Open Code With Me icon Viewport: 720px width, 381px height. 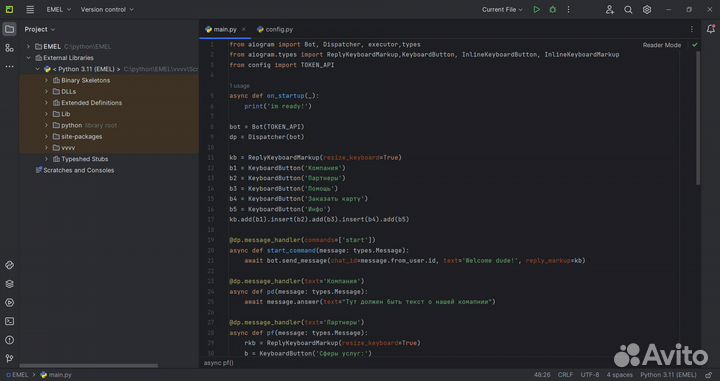point(609,10)
